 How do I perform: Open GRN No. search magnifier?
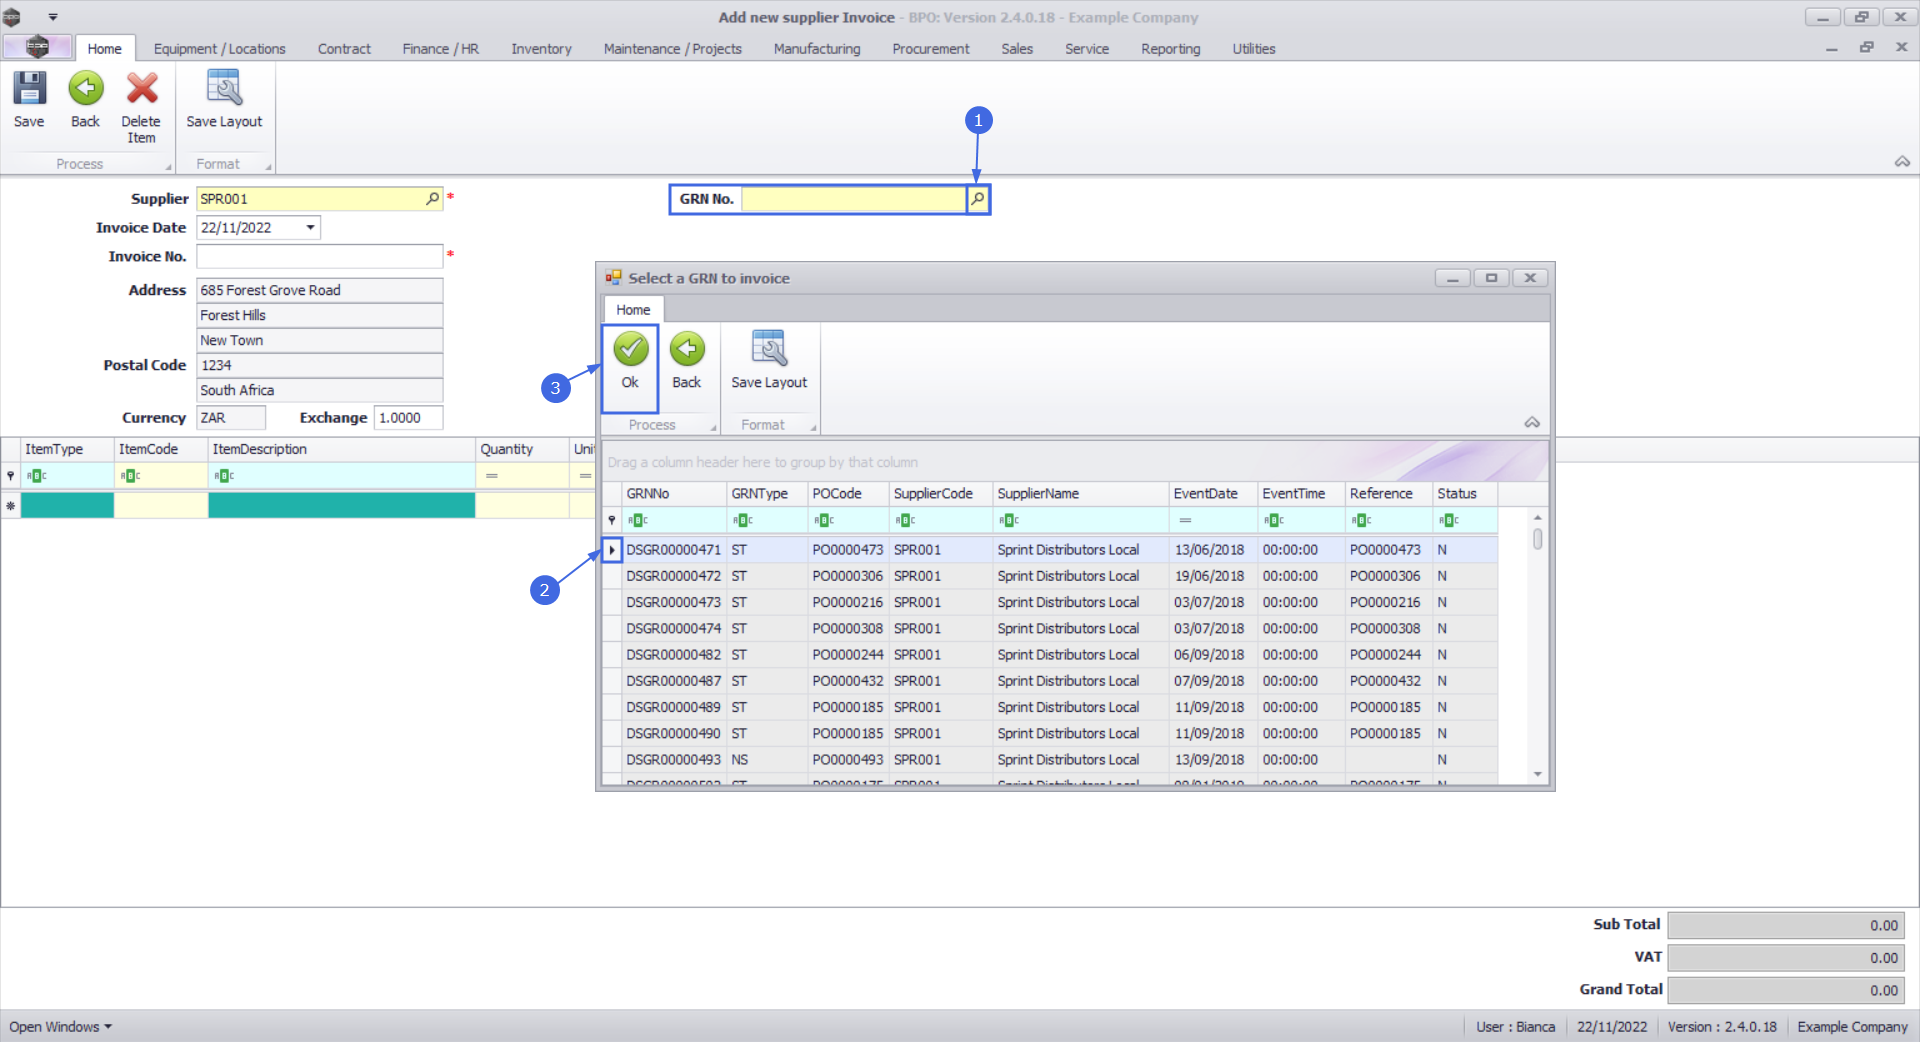pos(977,199)
